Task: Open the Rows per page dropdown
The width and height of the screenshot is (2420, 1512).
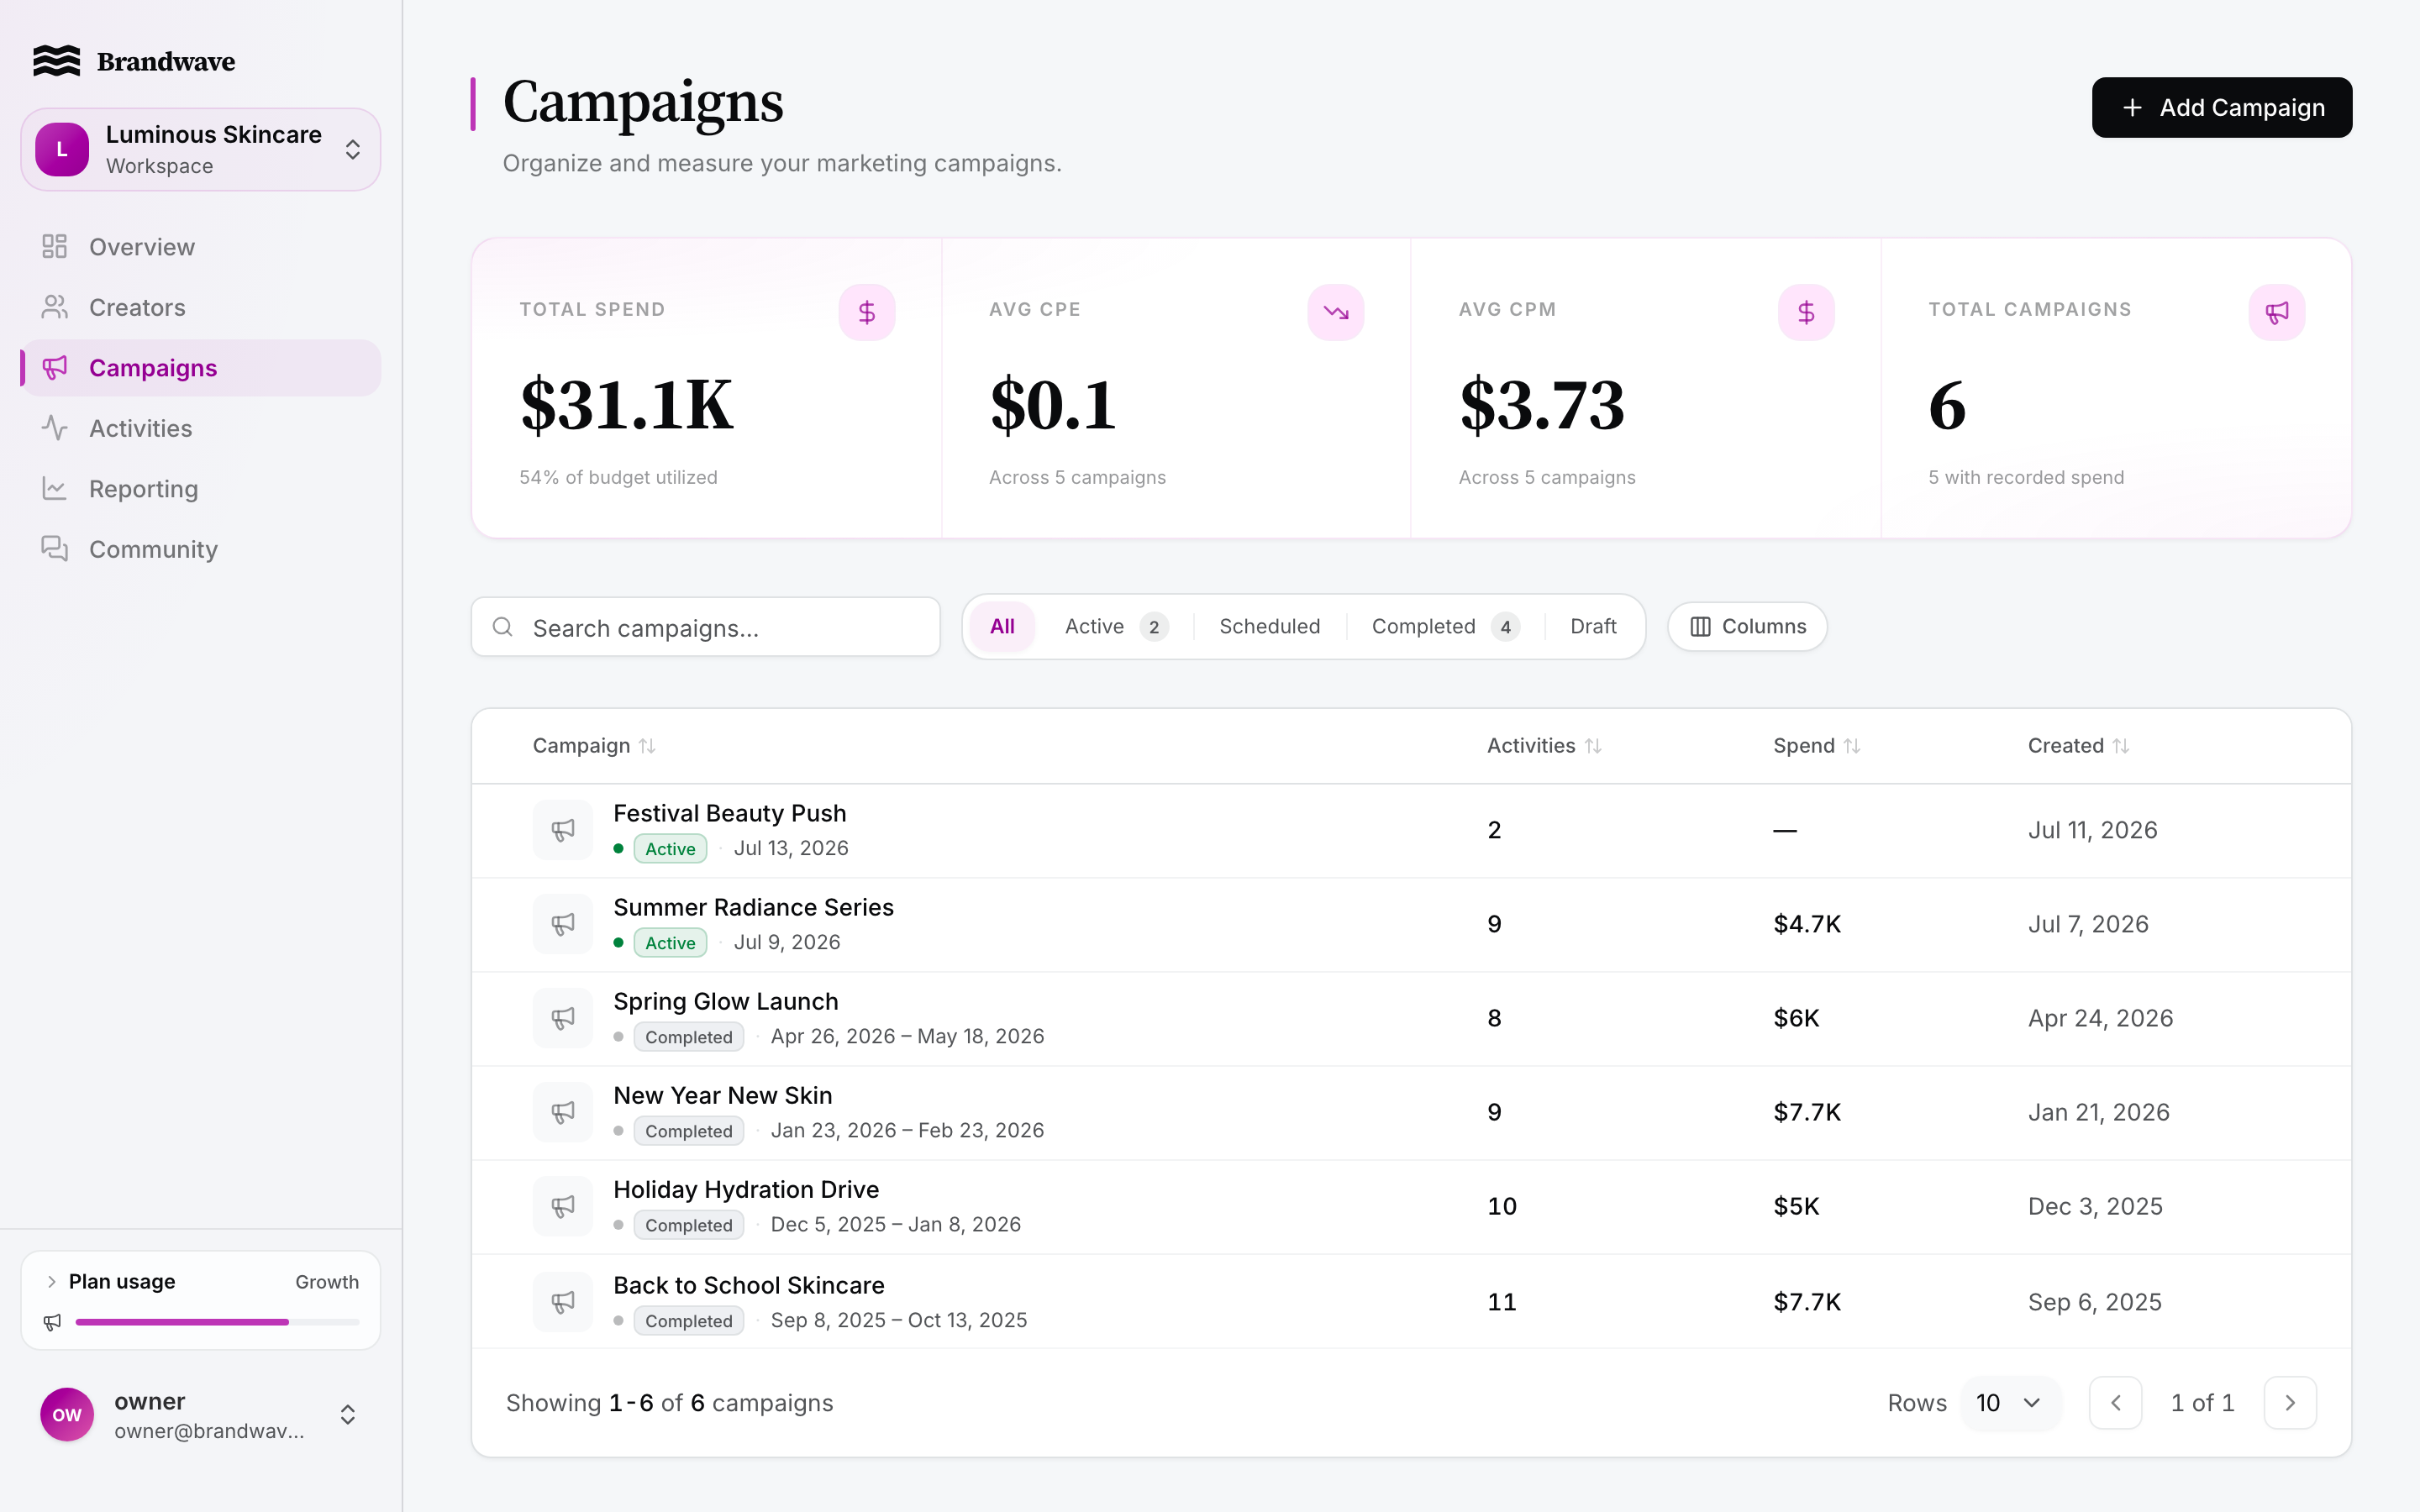Action: coord(2010,1403)
